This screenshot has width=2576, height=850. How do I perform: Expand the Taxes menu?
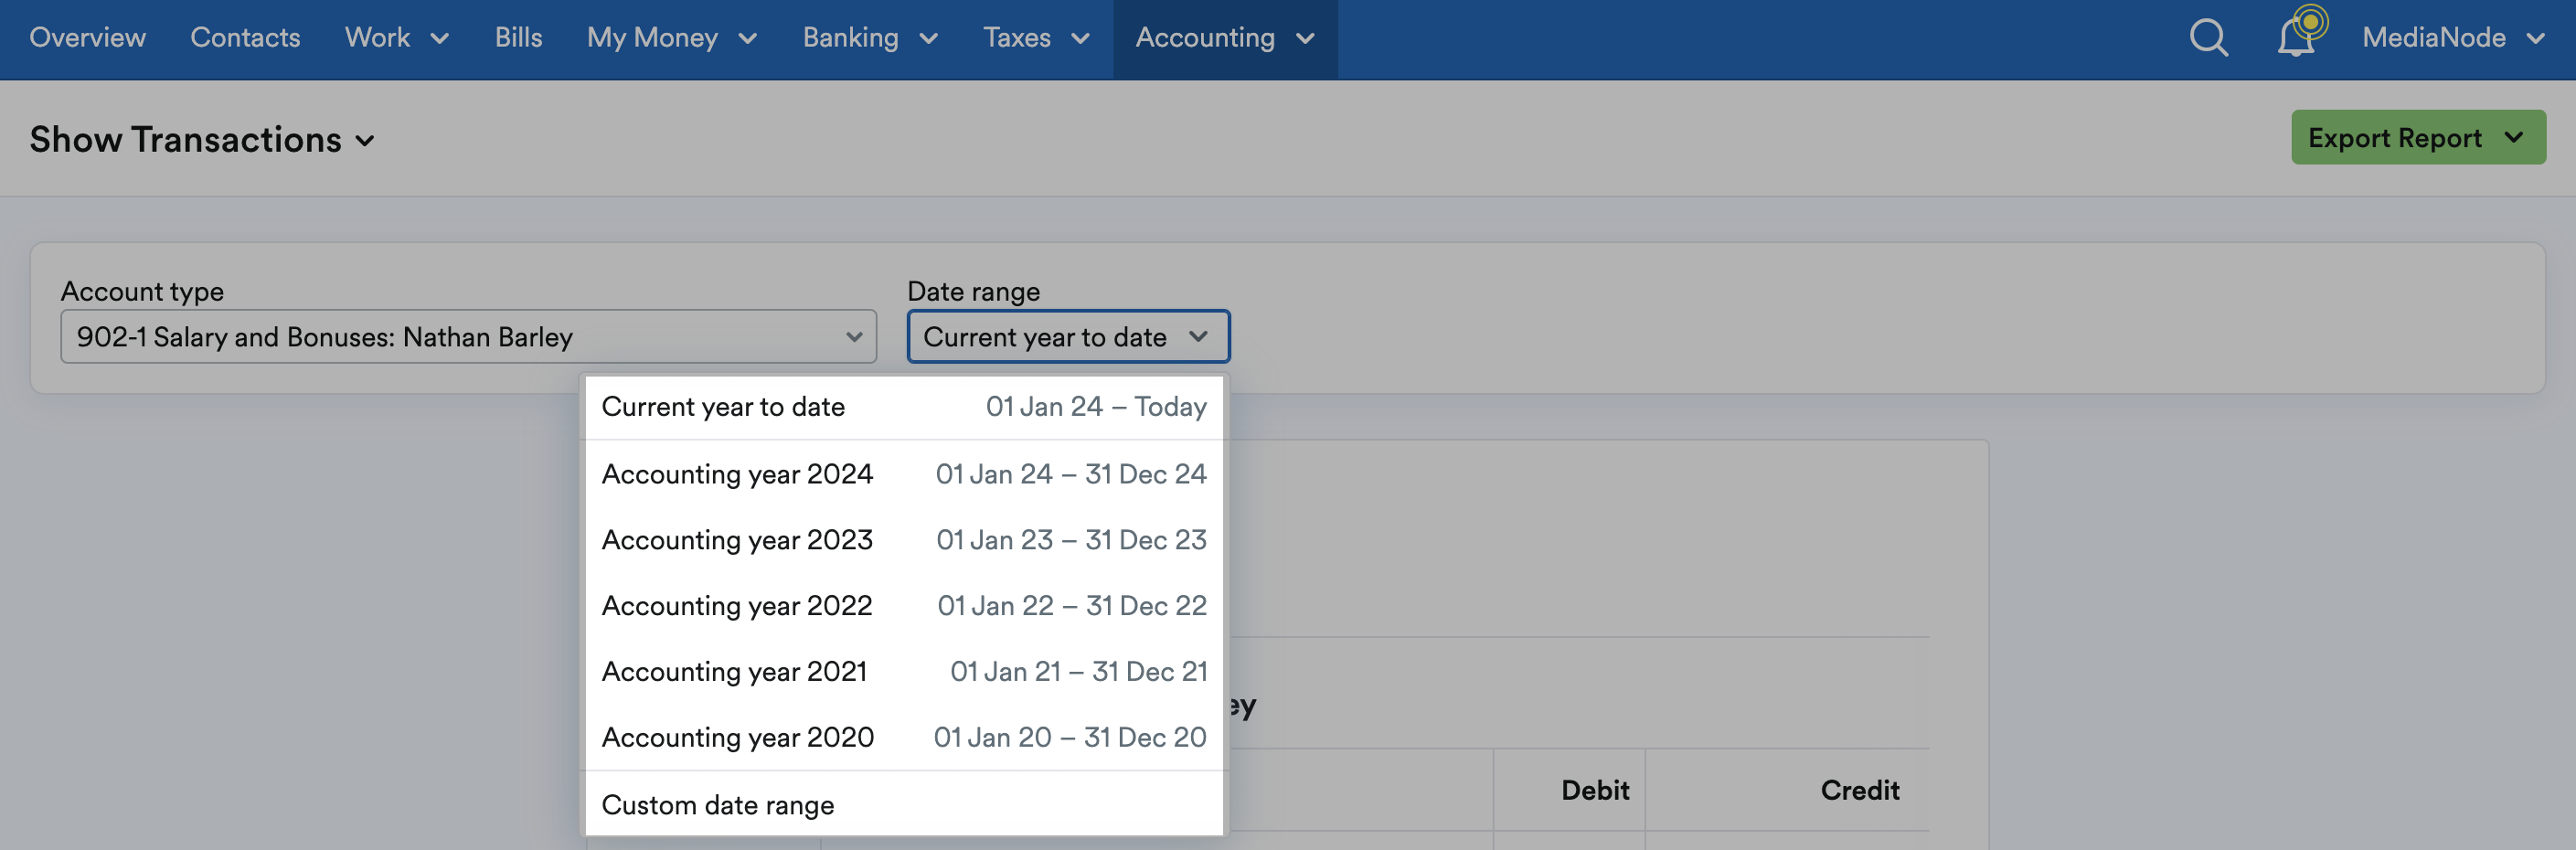point(1036,38)
